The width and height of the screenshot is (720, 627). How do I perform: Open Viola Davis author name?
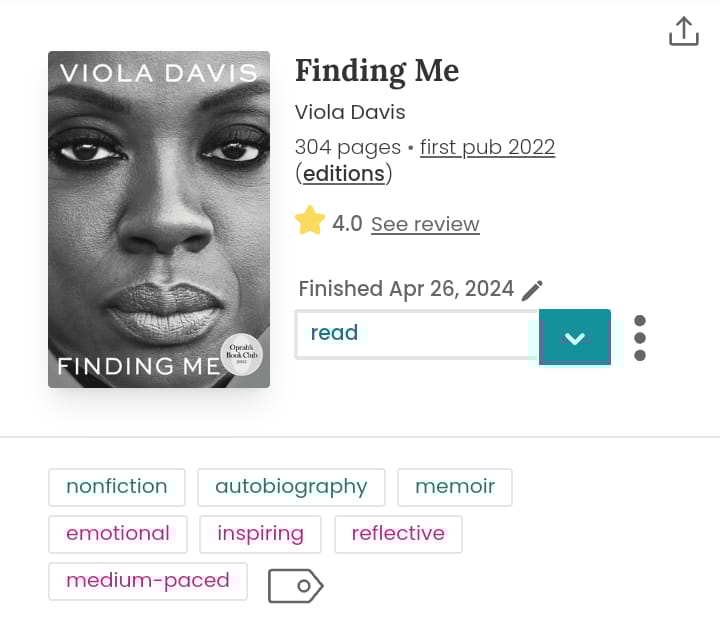[x=350, y=112]
